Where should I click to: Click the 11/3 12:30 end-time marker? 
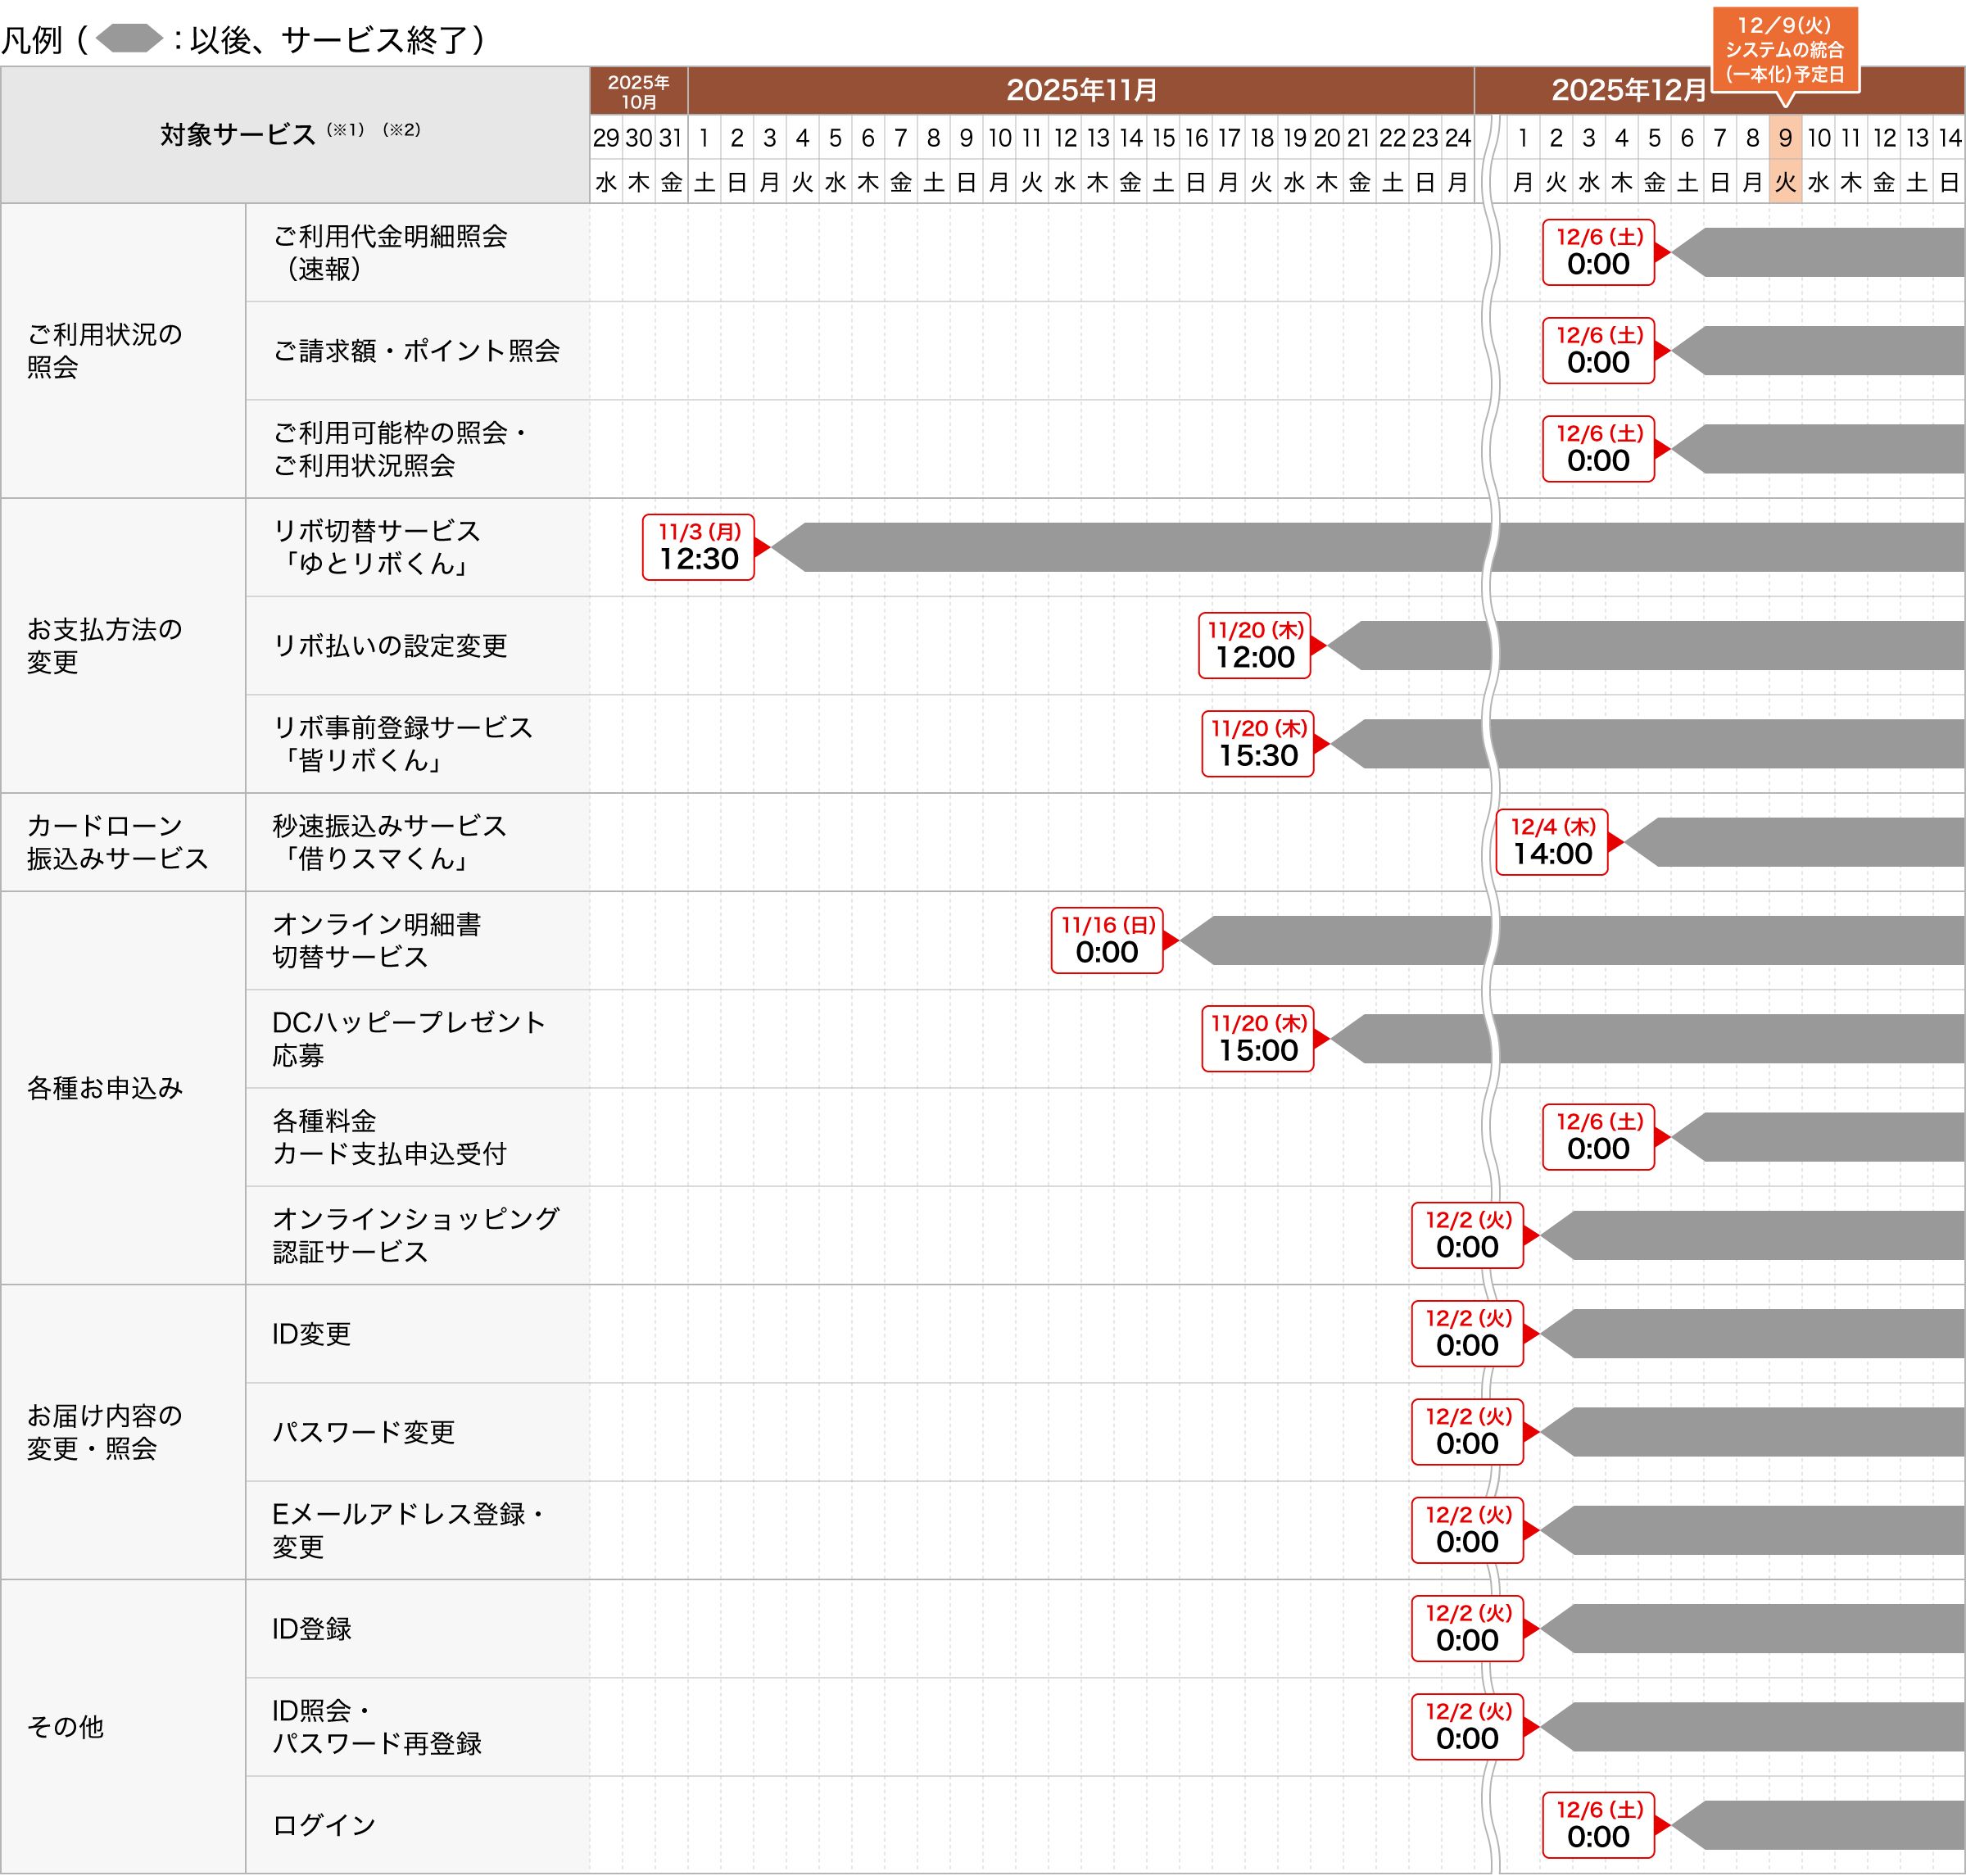click(698, 547)
